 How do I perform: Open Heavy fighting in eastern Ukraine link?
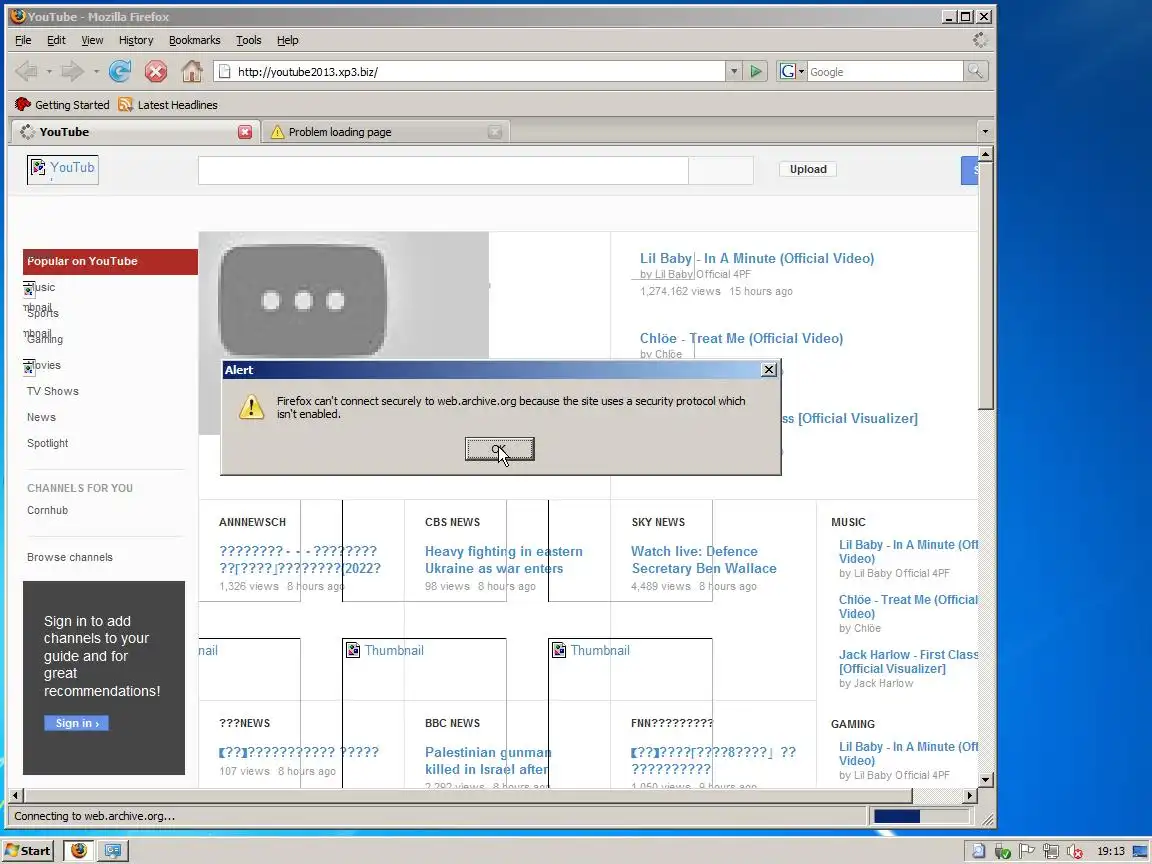tap(503, 560)
